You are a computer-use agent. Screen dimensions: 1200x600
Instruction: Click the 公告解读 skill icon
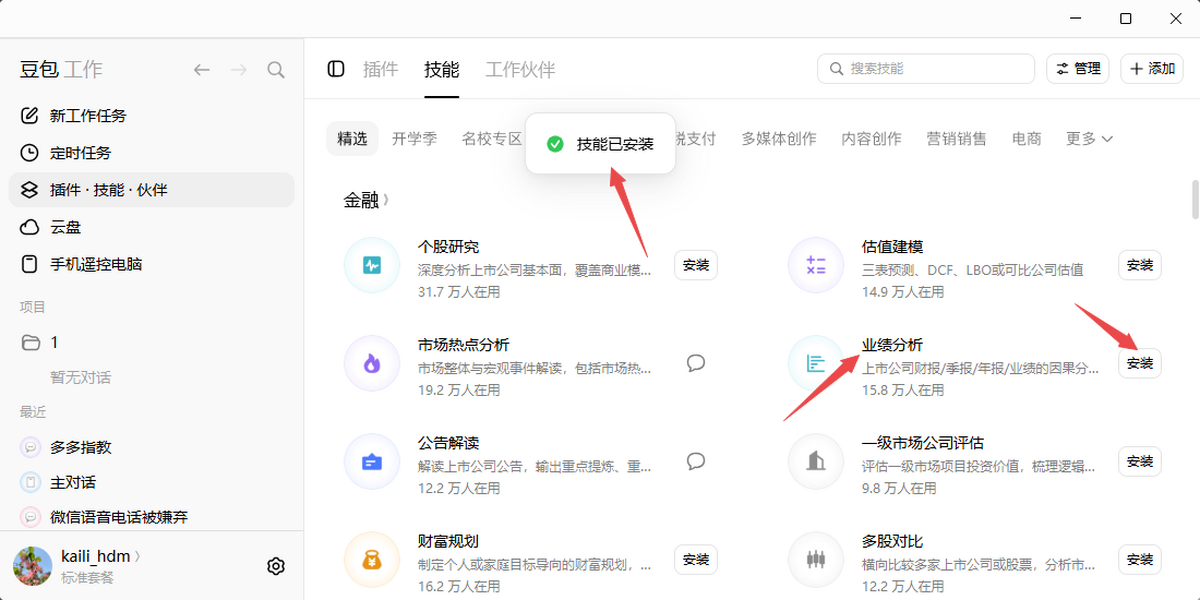coord(372,461)
